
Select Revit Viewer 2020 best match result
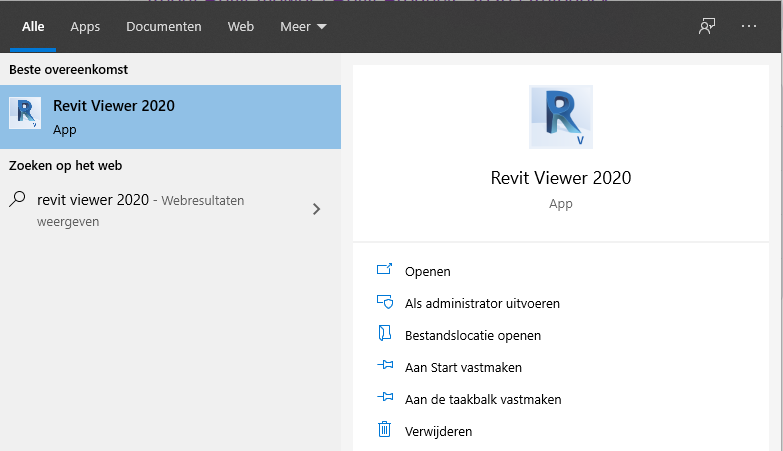click(x=170, y=117)
